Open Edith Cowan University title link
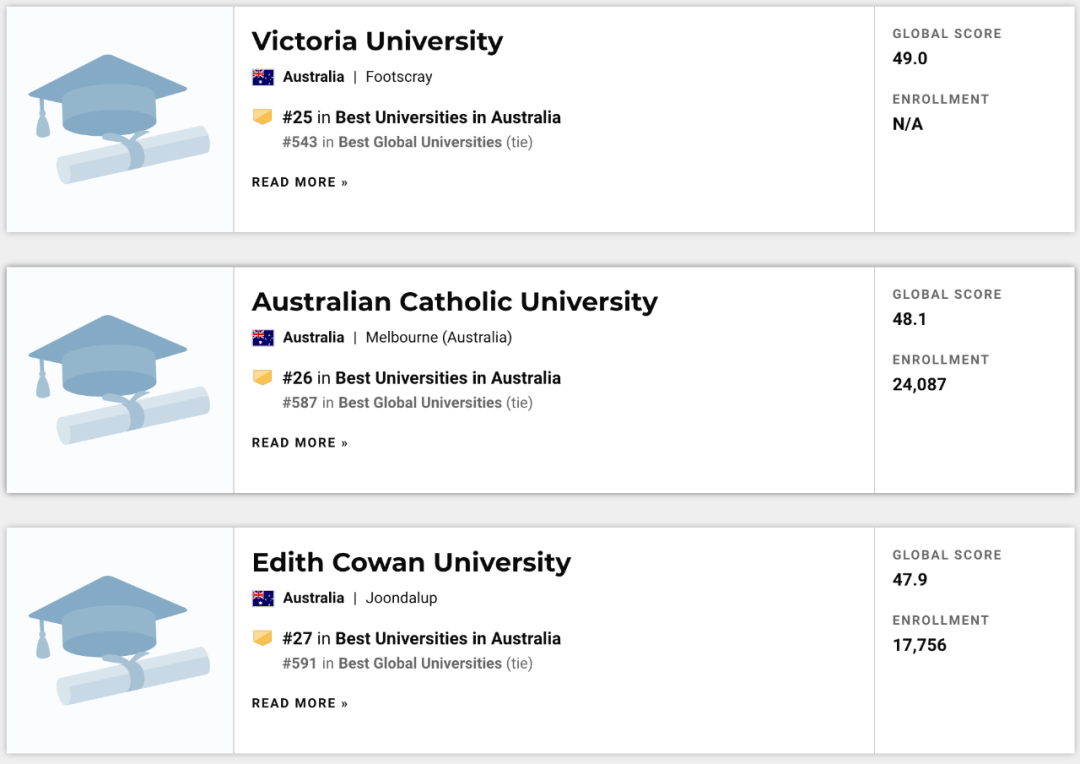The image size is (1080, 764). (411, 563)
